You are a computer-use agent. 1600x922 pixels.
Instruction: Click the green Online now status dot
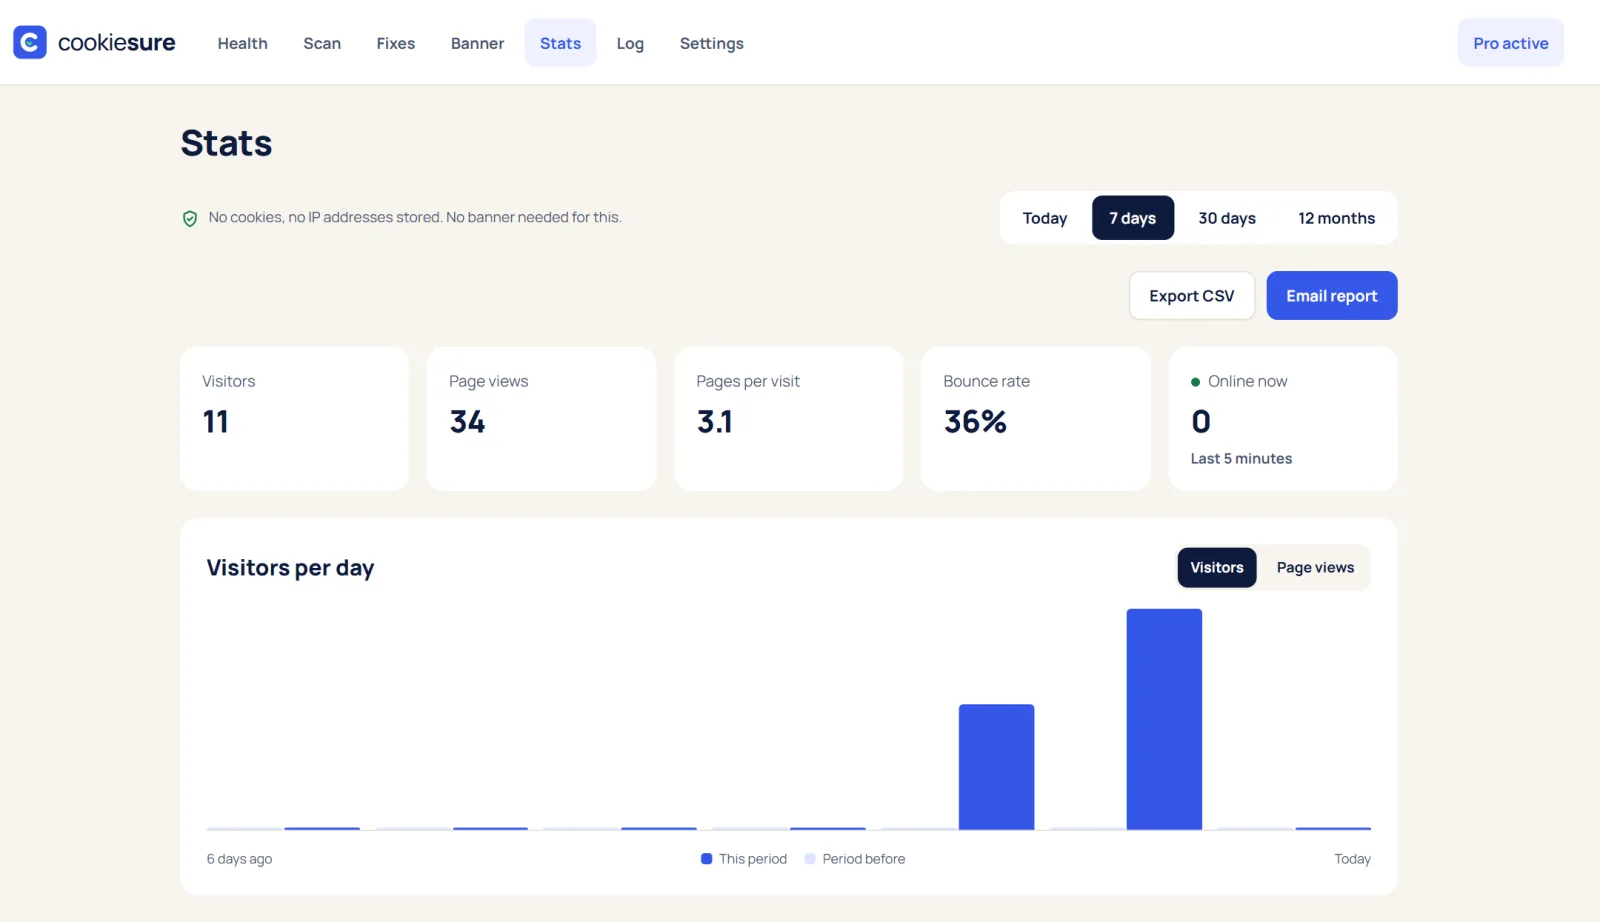(x=1195, y=382)
